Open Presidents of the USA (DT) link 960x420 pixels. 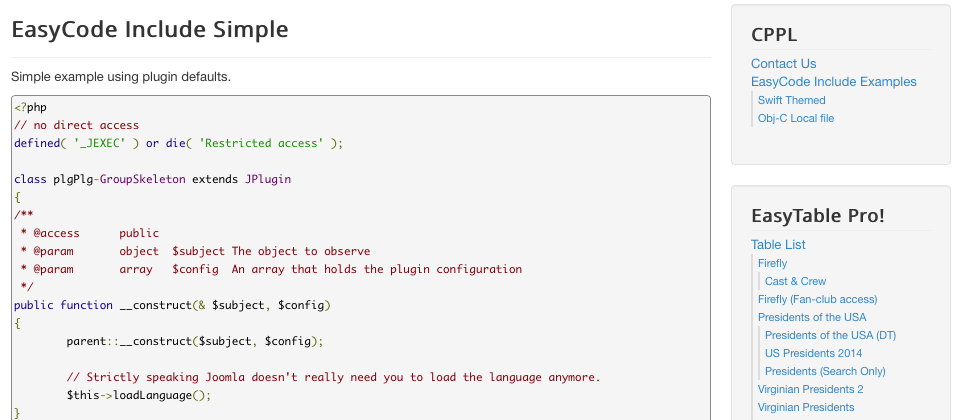pyautogui.click(x=830, y=336)
